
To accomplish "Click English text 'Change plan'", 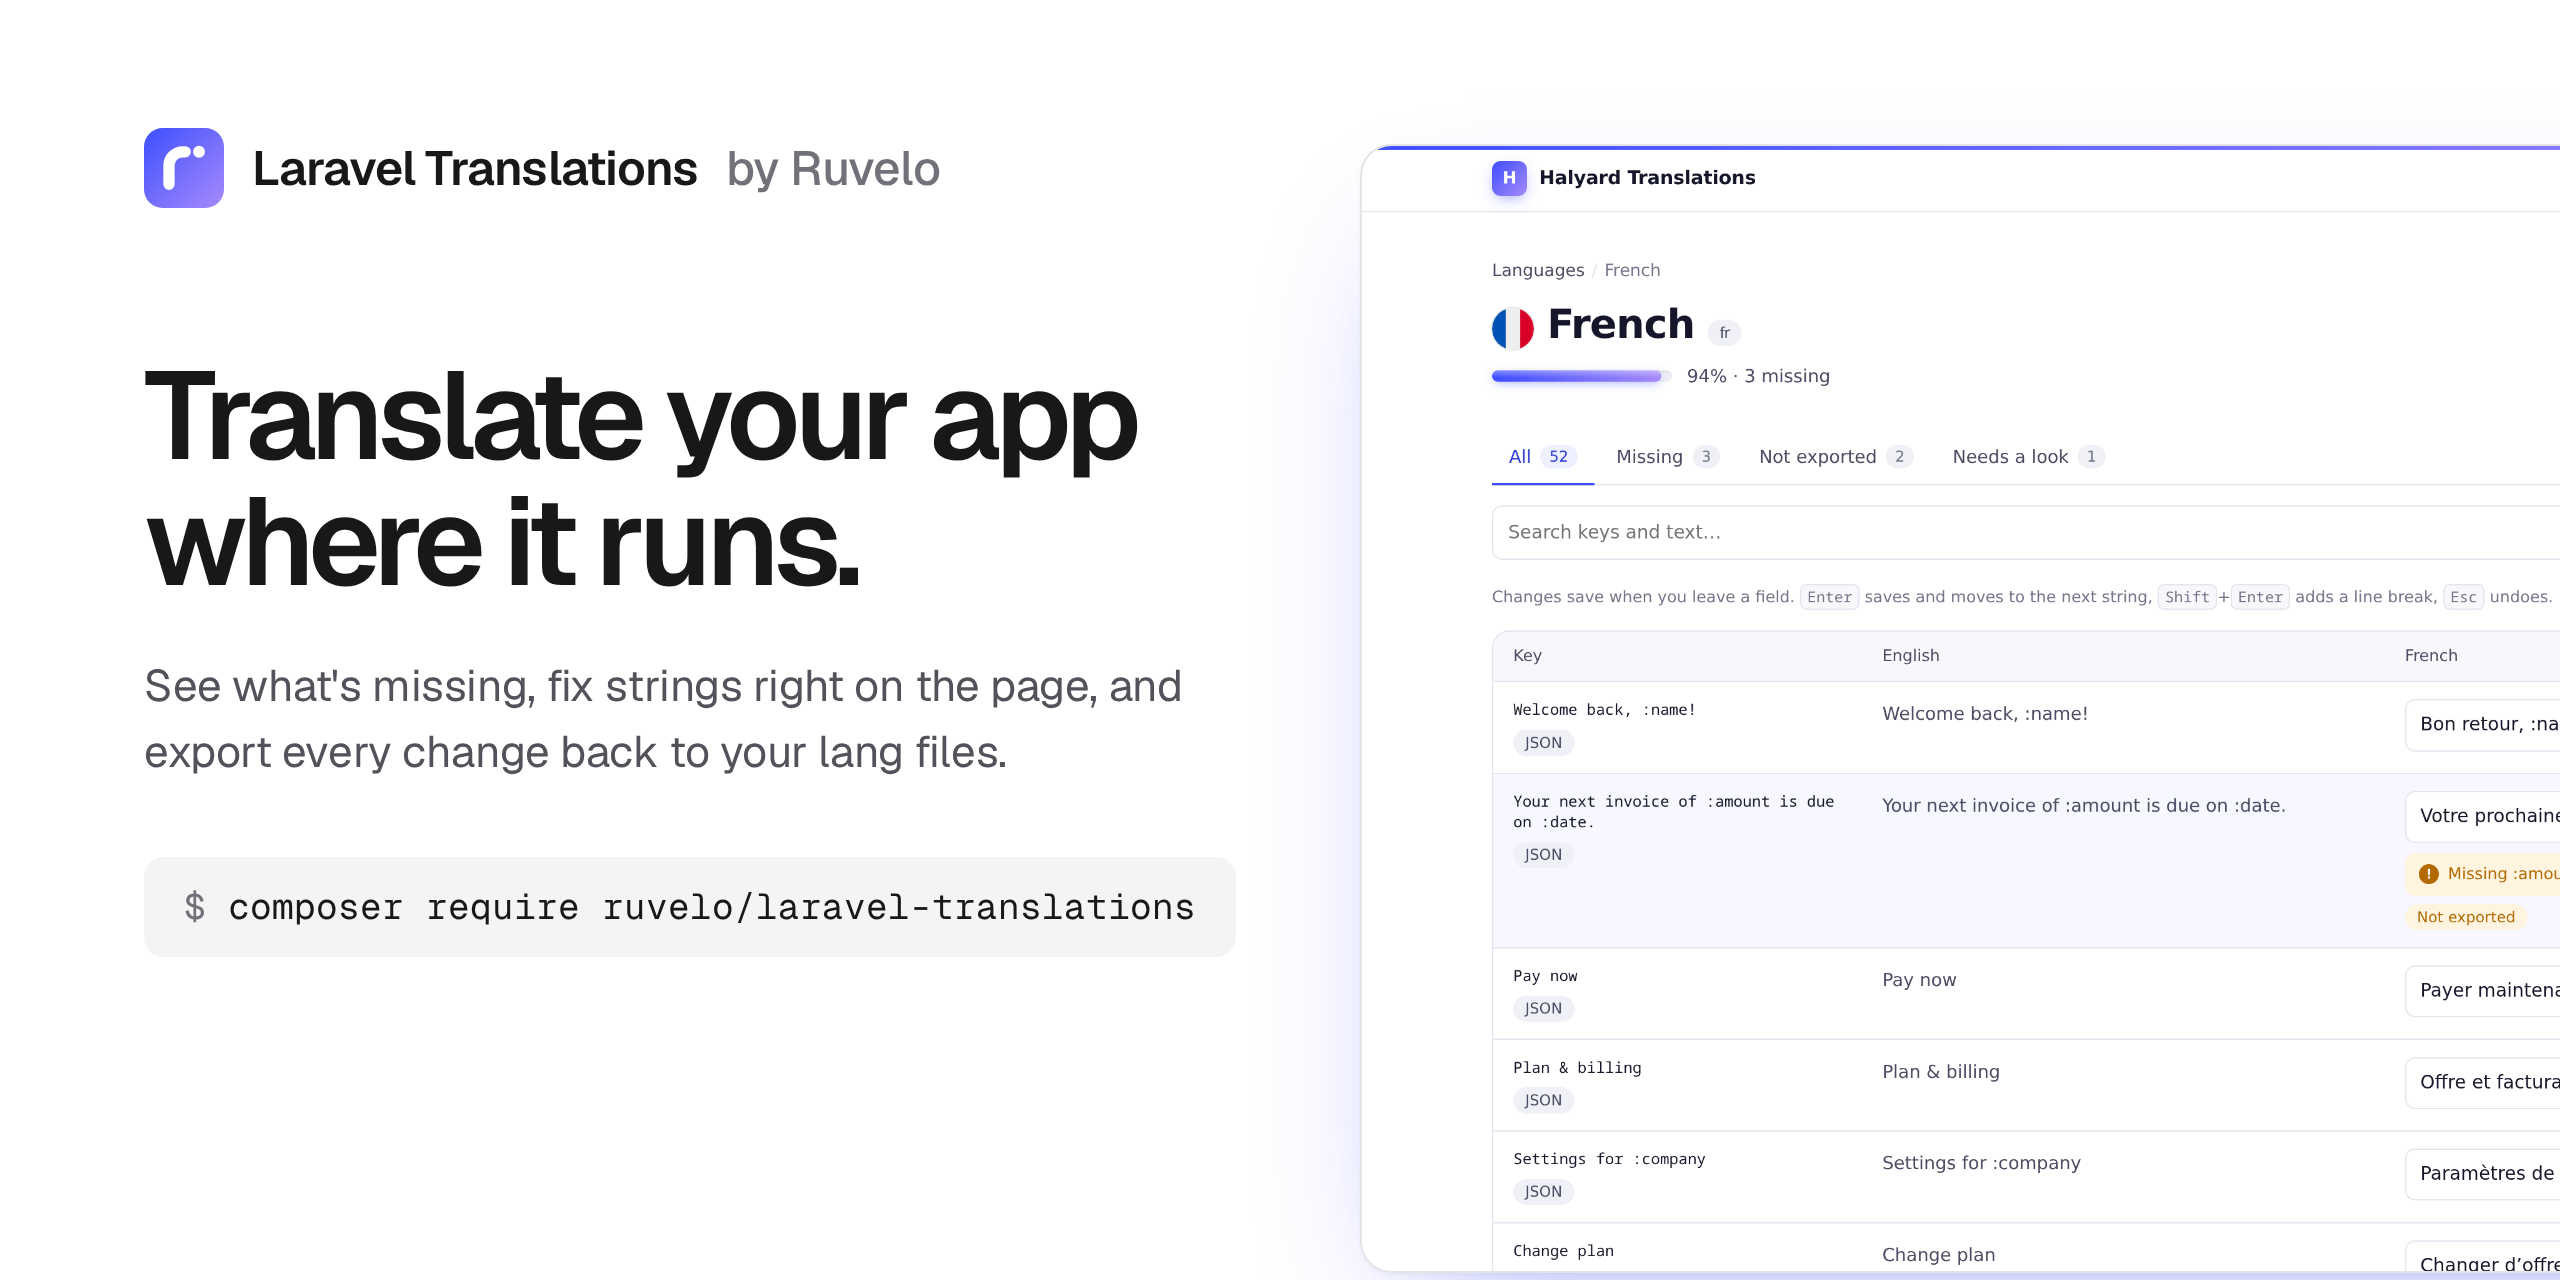I will [1938, 1255].
